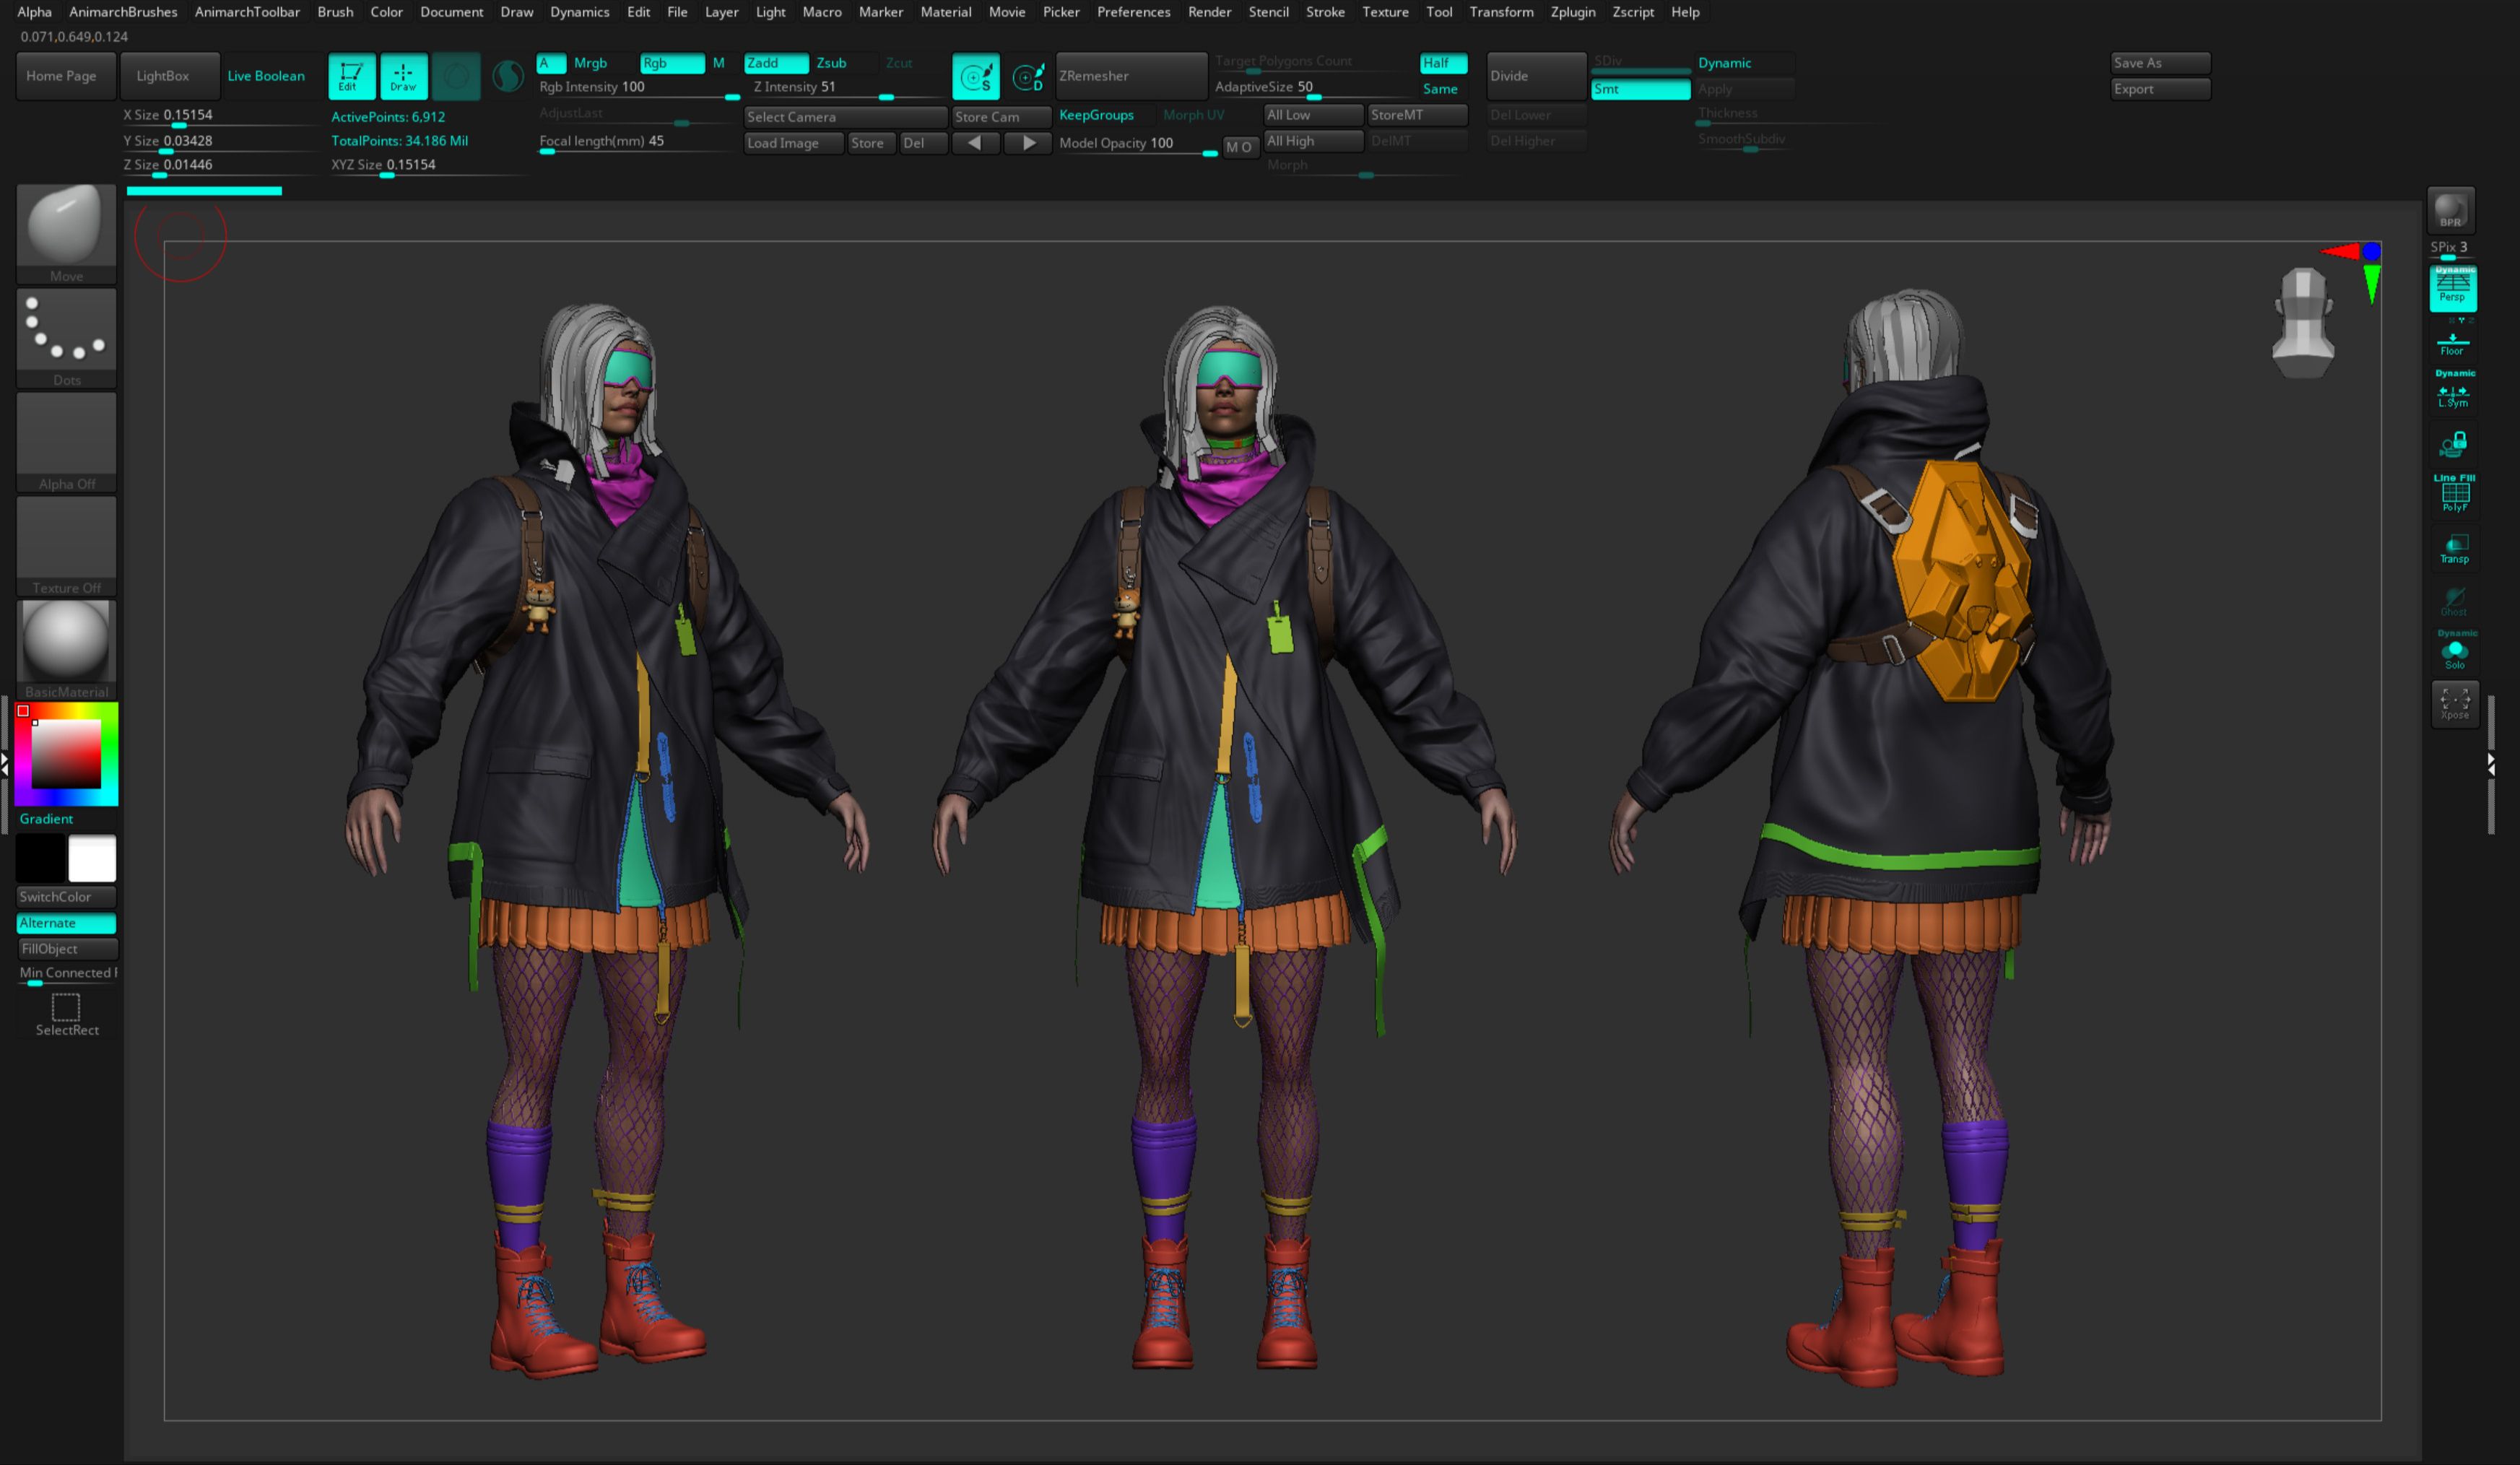Open the Tool menu

pos(1438,12)
